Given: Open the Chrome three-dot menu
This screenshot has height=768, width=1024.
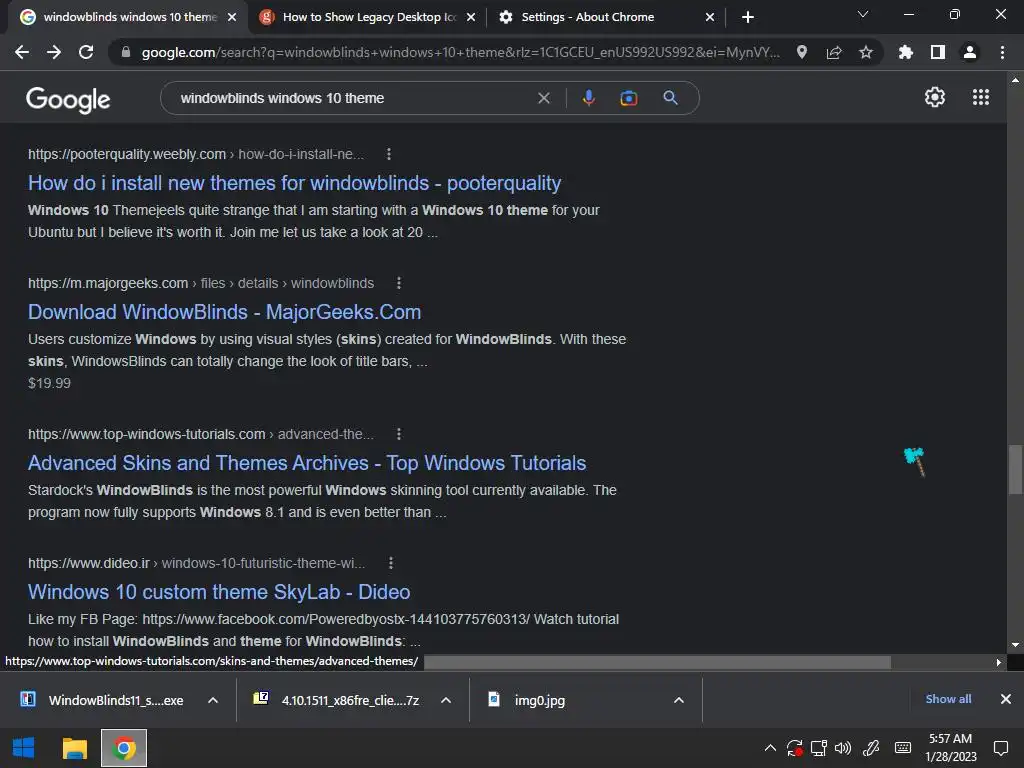Looking at the screenshot, I should (x=1002, y=52).
